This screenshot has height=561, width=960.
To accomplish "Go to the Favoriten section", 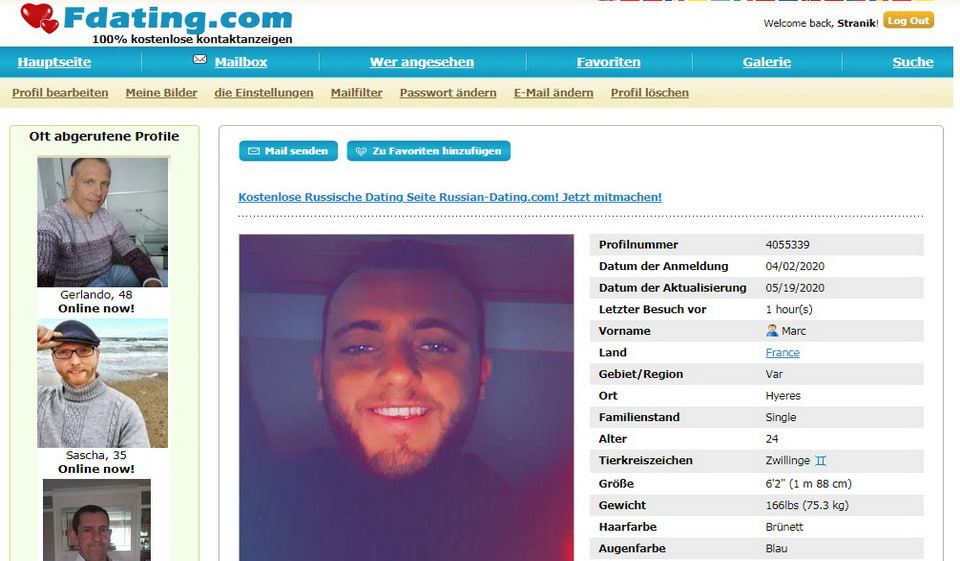I will coord(609,62).
